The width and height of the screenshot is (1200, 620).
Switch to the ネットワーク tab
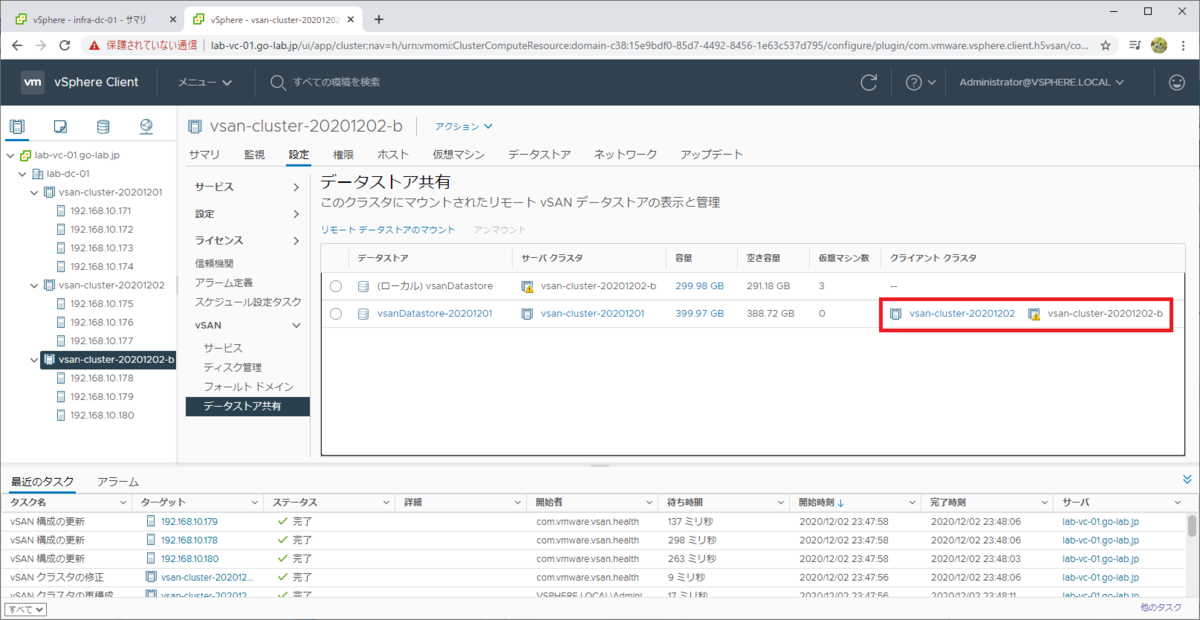pos(626,155)
